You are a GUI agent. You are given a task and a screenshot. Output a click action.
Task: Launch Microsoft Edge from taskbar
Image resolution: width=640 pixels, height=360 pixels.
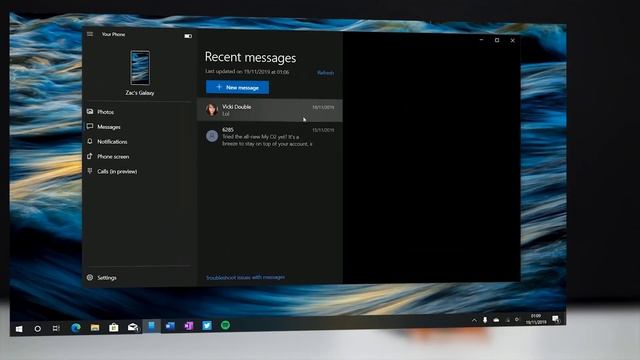[76, 328]
